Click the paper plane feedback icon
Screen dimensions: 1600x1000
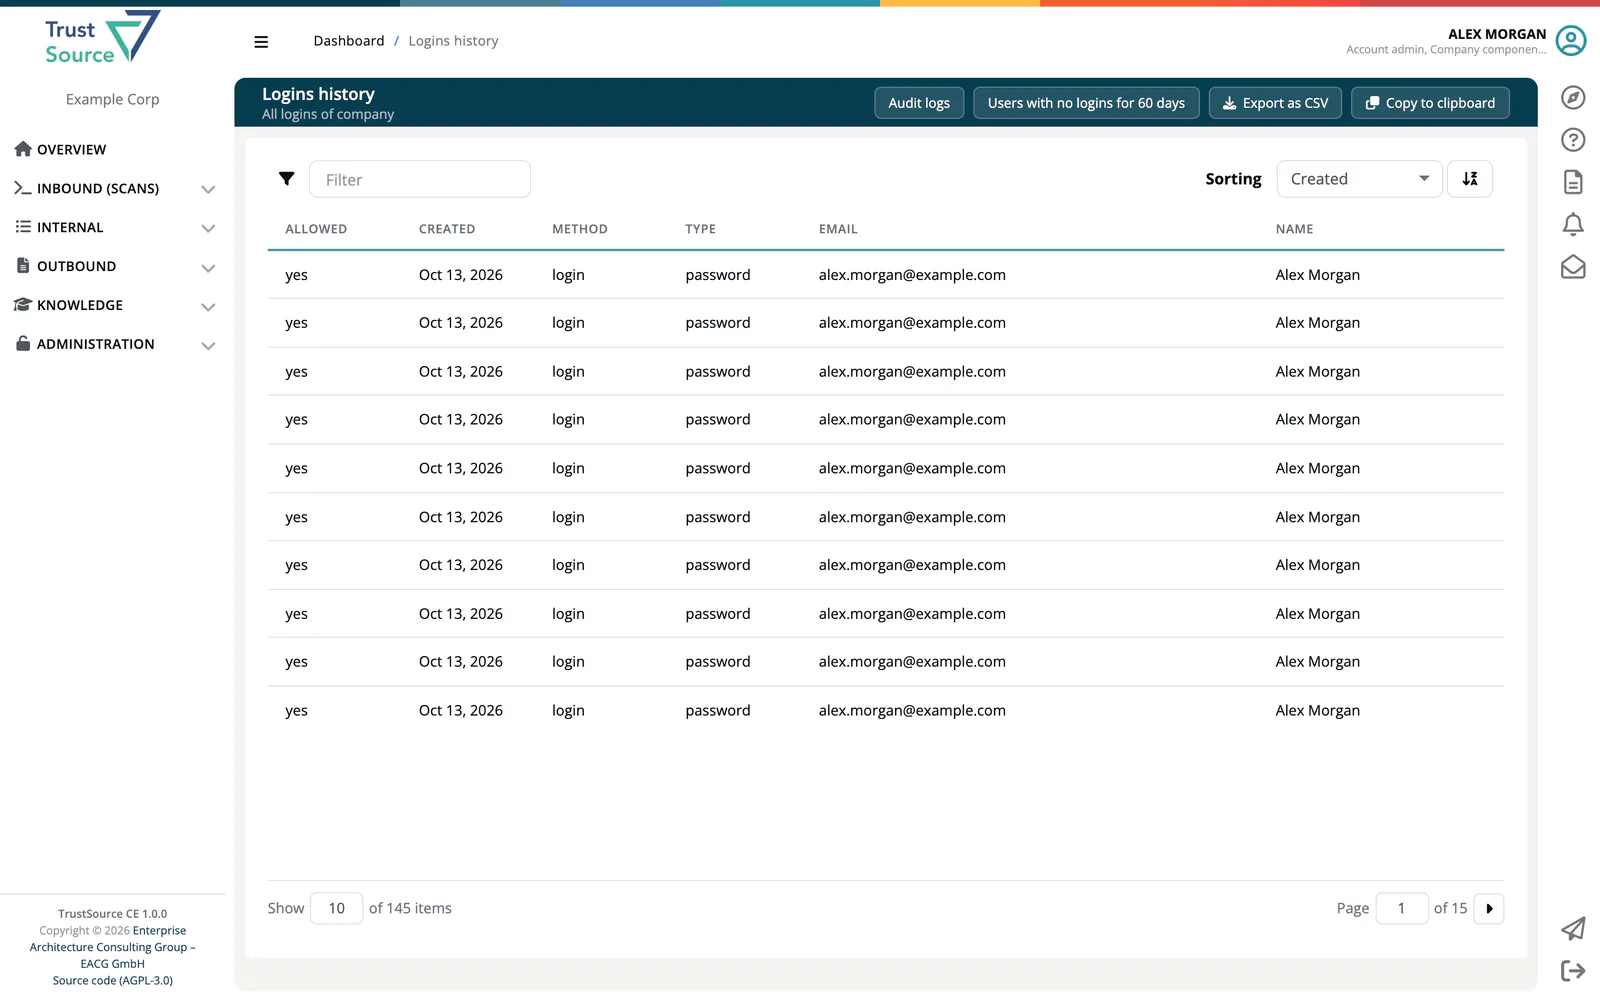[x=1573, y=928]
